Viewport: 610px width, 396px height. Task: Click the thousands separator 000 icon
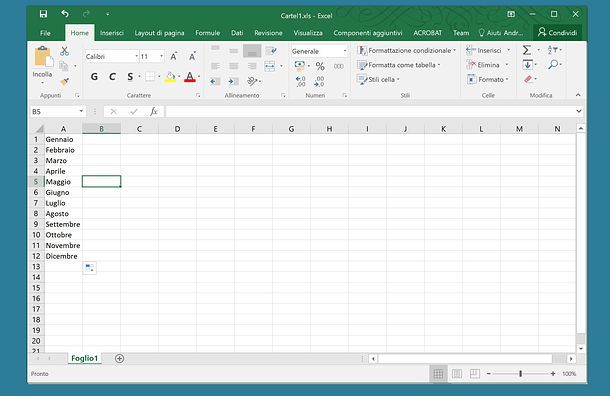339,66
